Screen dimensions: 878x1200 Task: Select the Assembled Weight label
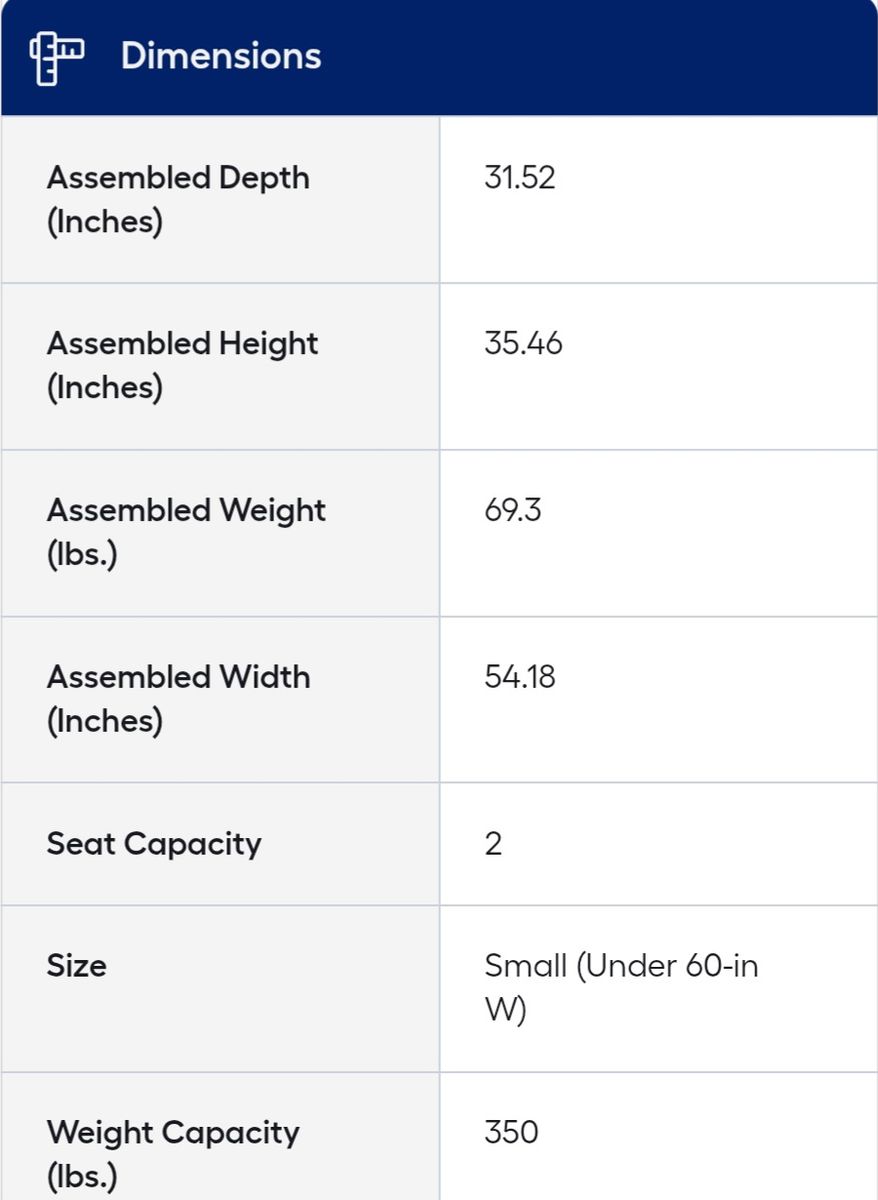pos(186,511)
